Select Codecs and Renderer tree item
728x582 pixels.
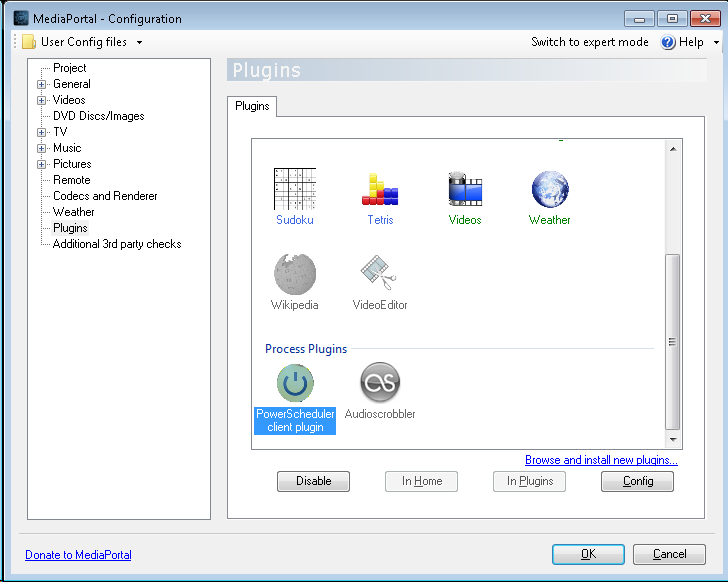coord(105,196)
